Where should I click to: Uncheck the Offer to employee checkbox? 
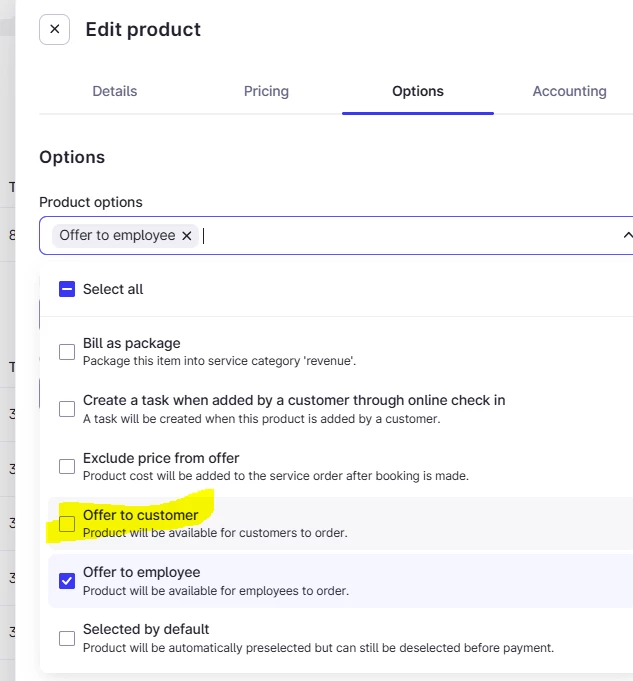(x=67, y=581)
